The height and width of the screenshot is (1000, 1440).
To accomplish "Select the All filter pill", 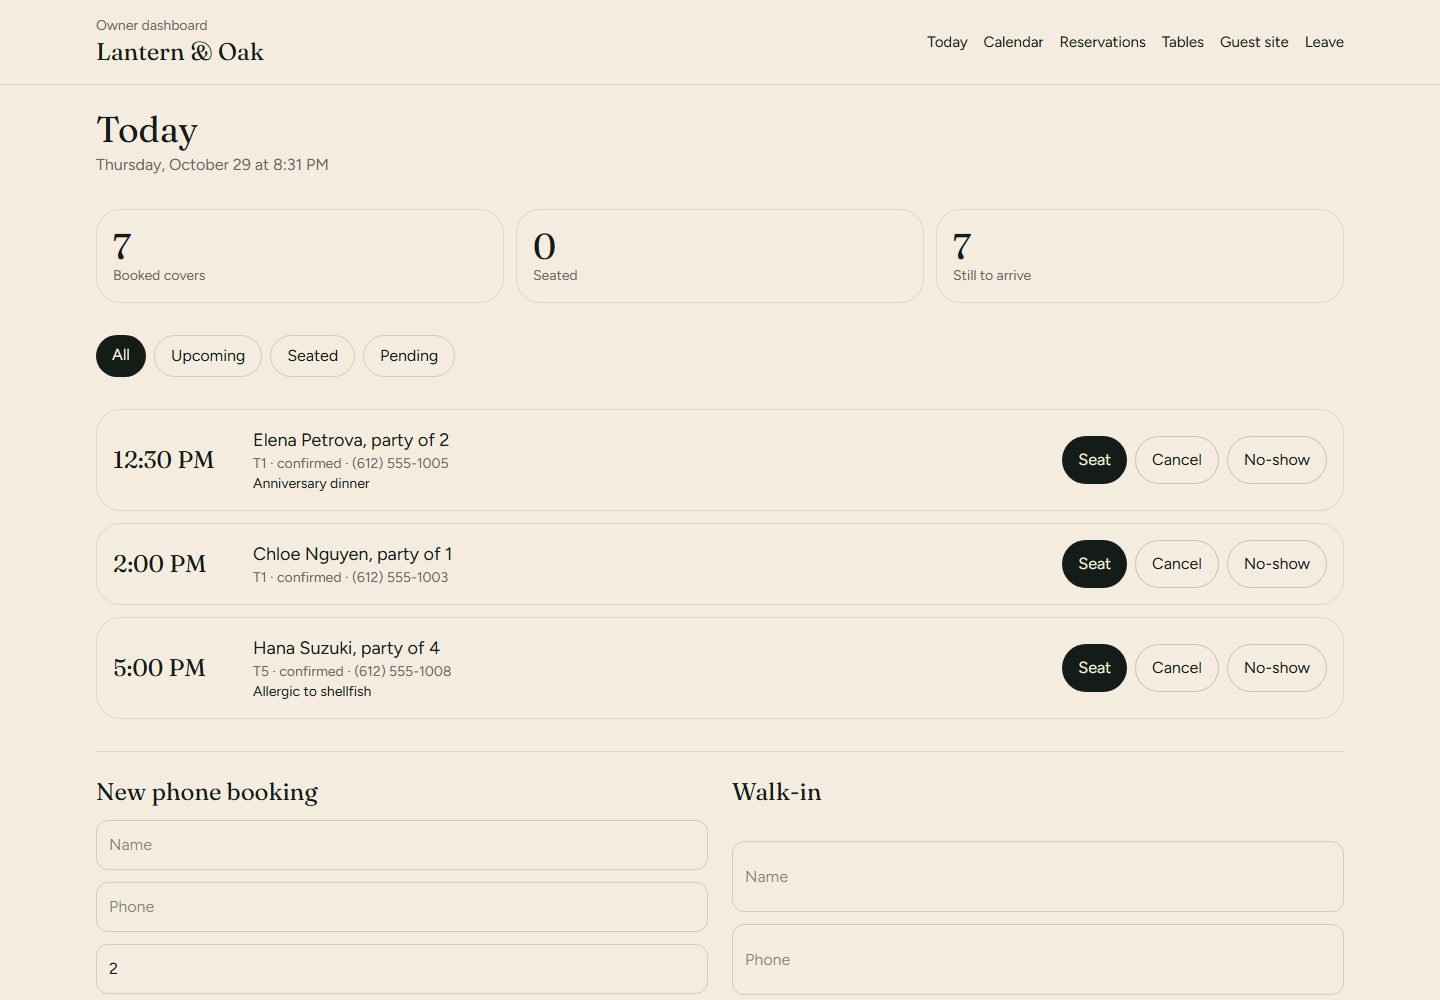I will (x=121, y=356).
